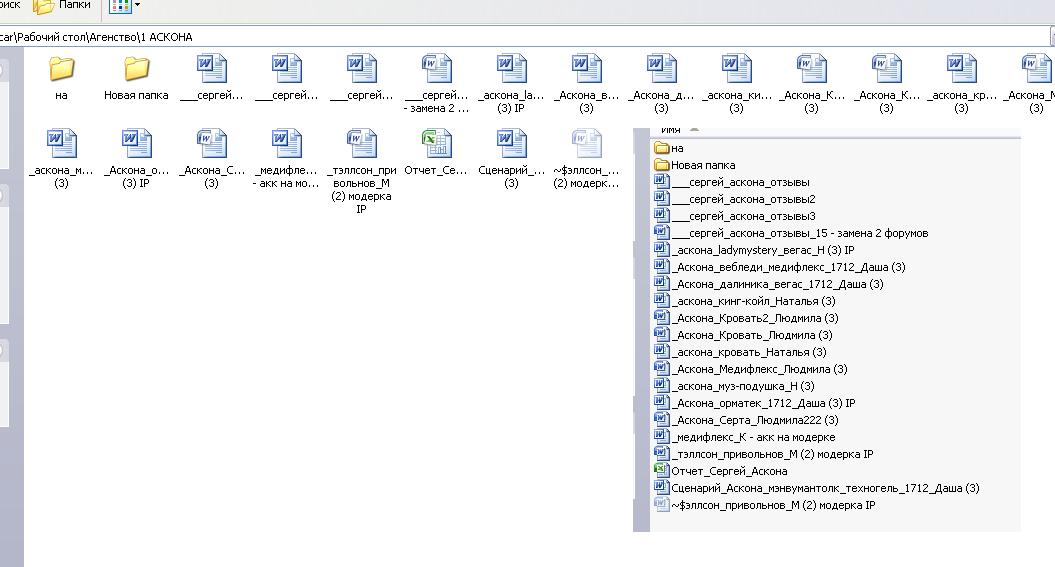This screenshot has height=567, width=1055.
Task: Select the faded large '~$эллсон_…' temp file icon
Action: (587, 143)
